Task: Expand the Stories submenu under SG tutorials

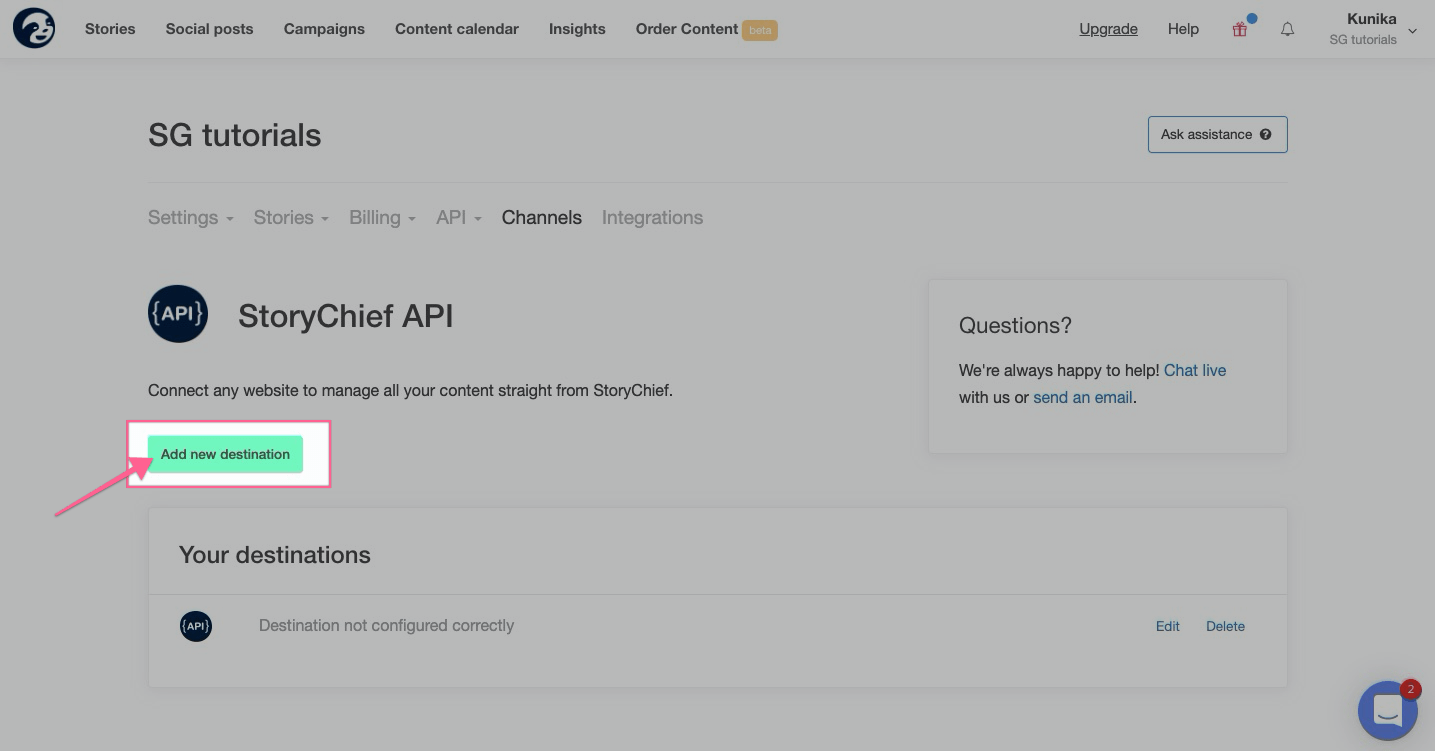Action: coord(291,217)
